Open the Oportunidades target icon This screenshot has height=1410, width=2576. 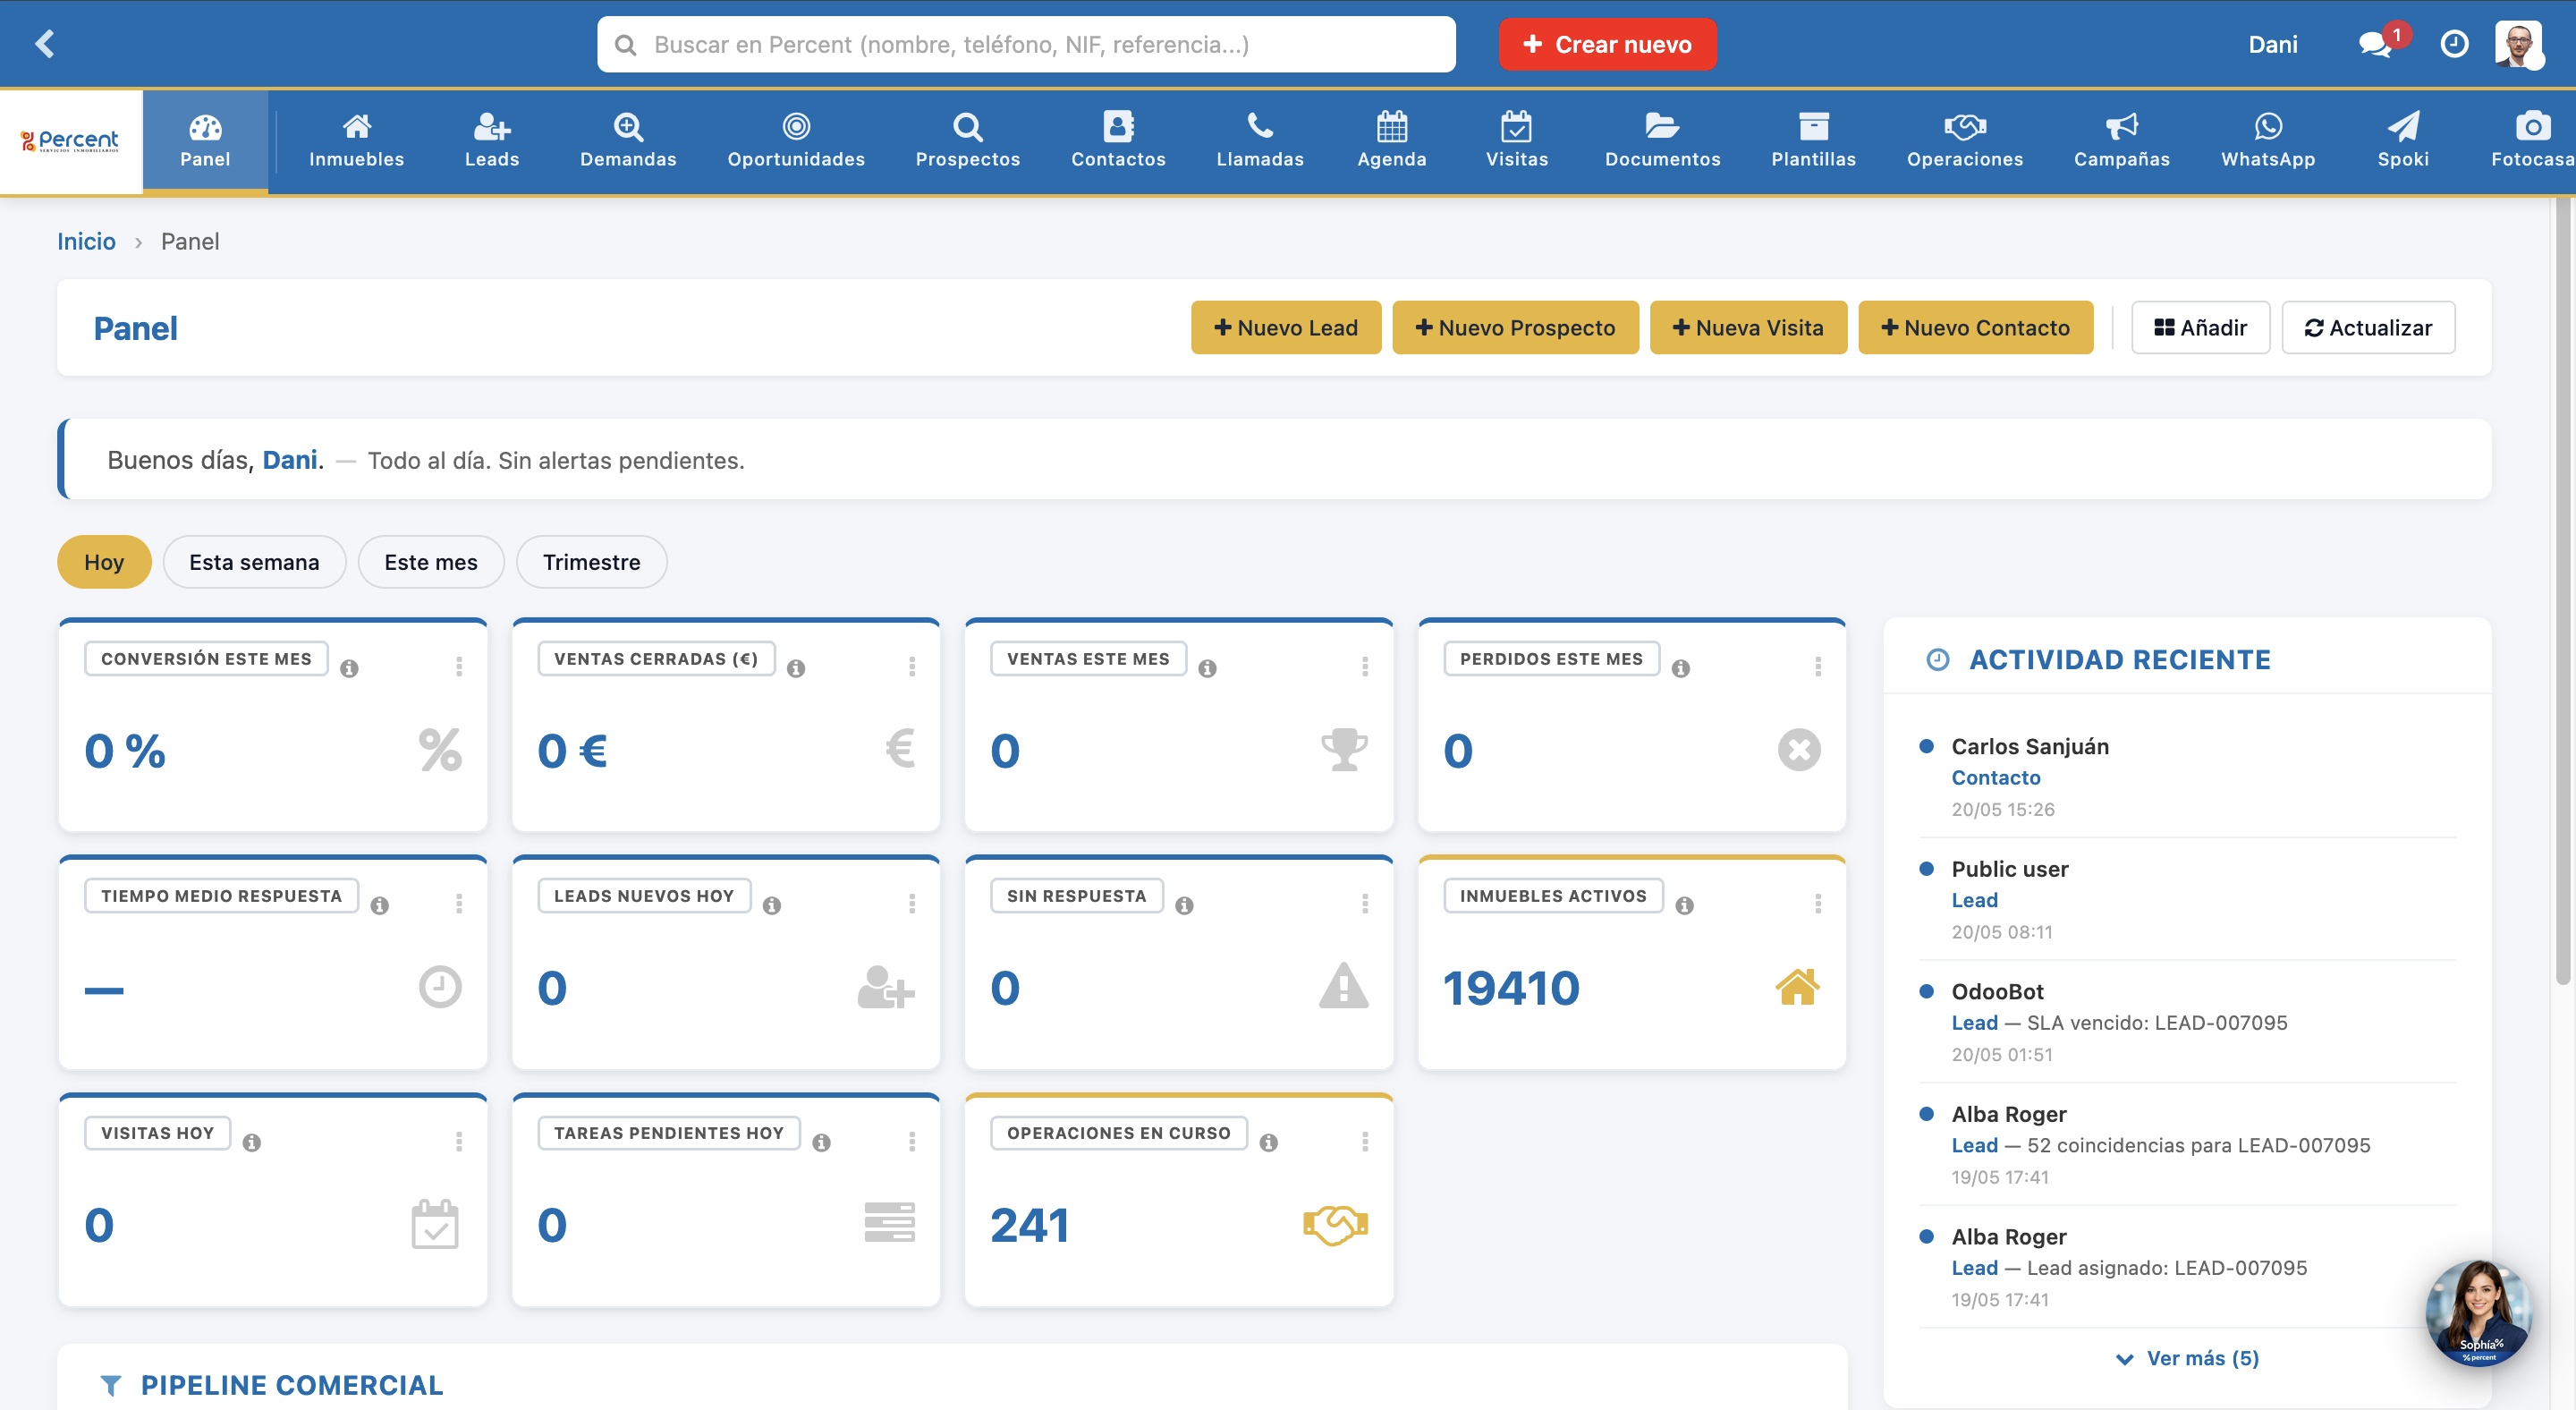[796, 126]
